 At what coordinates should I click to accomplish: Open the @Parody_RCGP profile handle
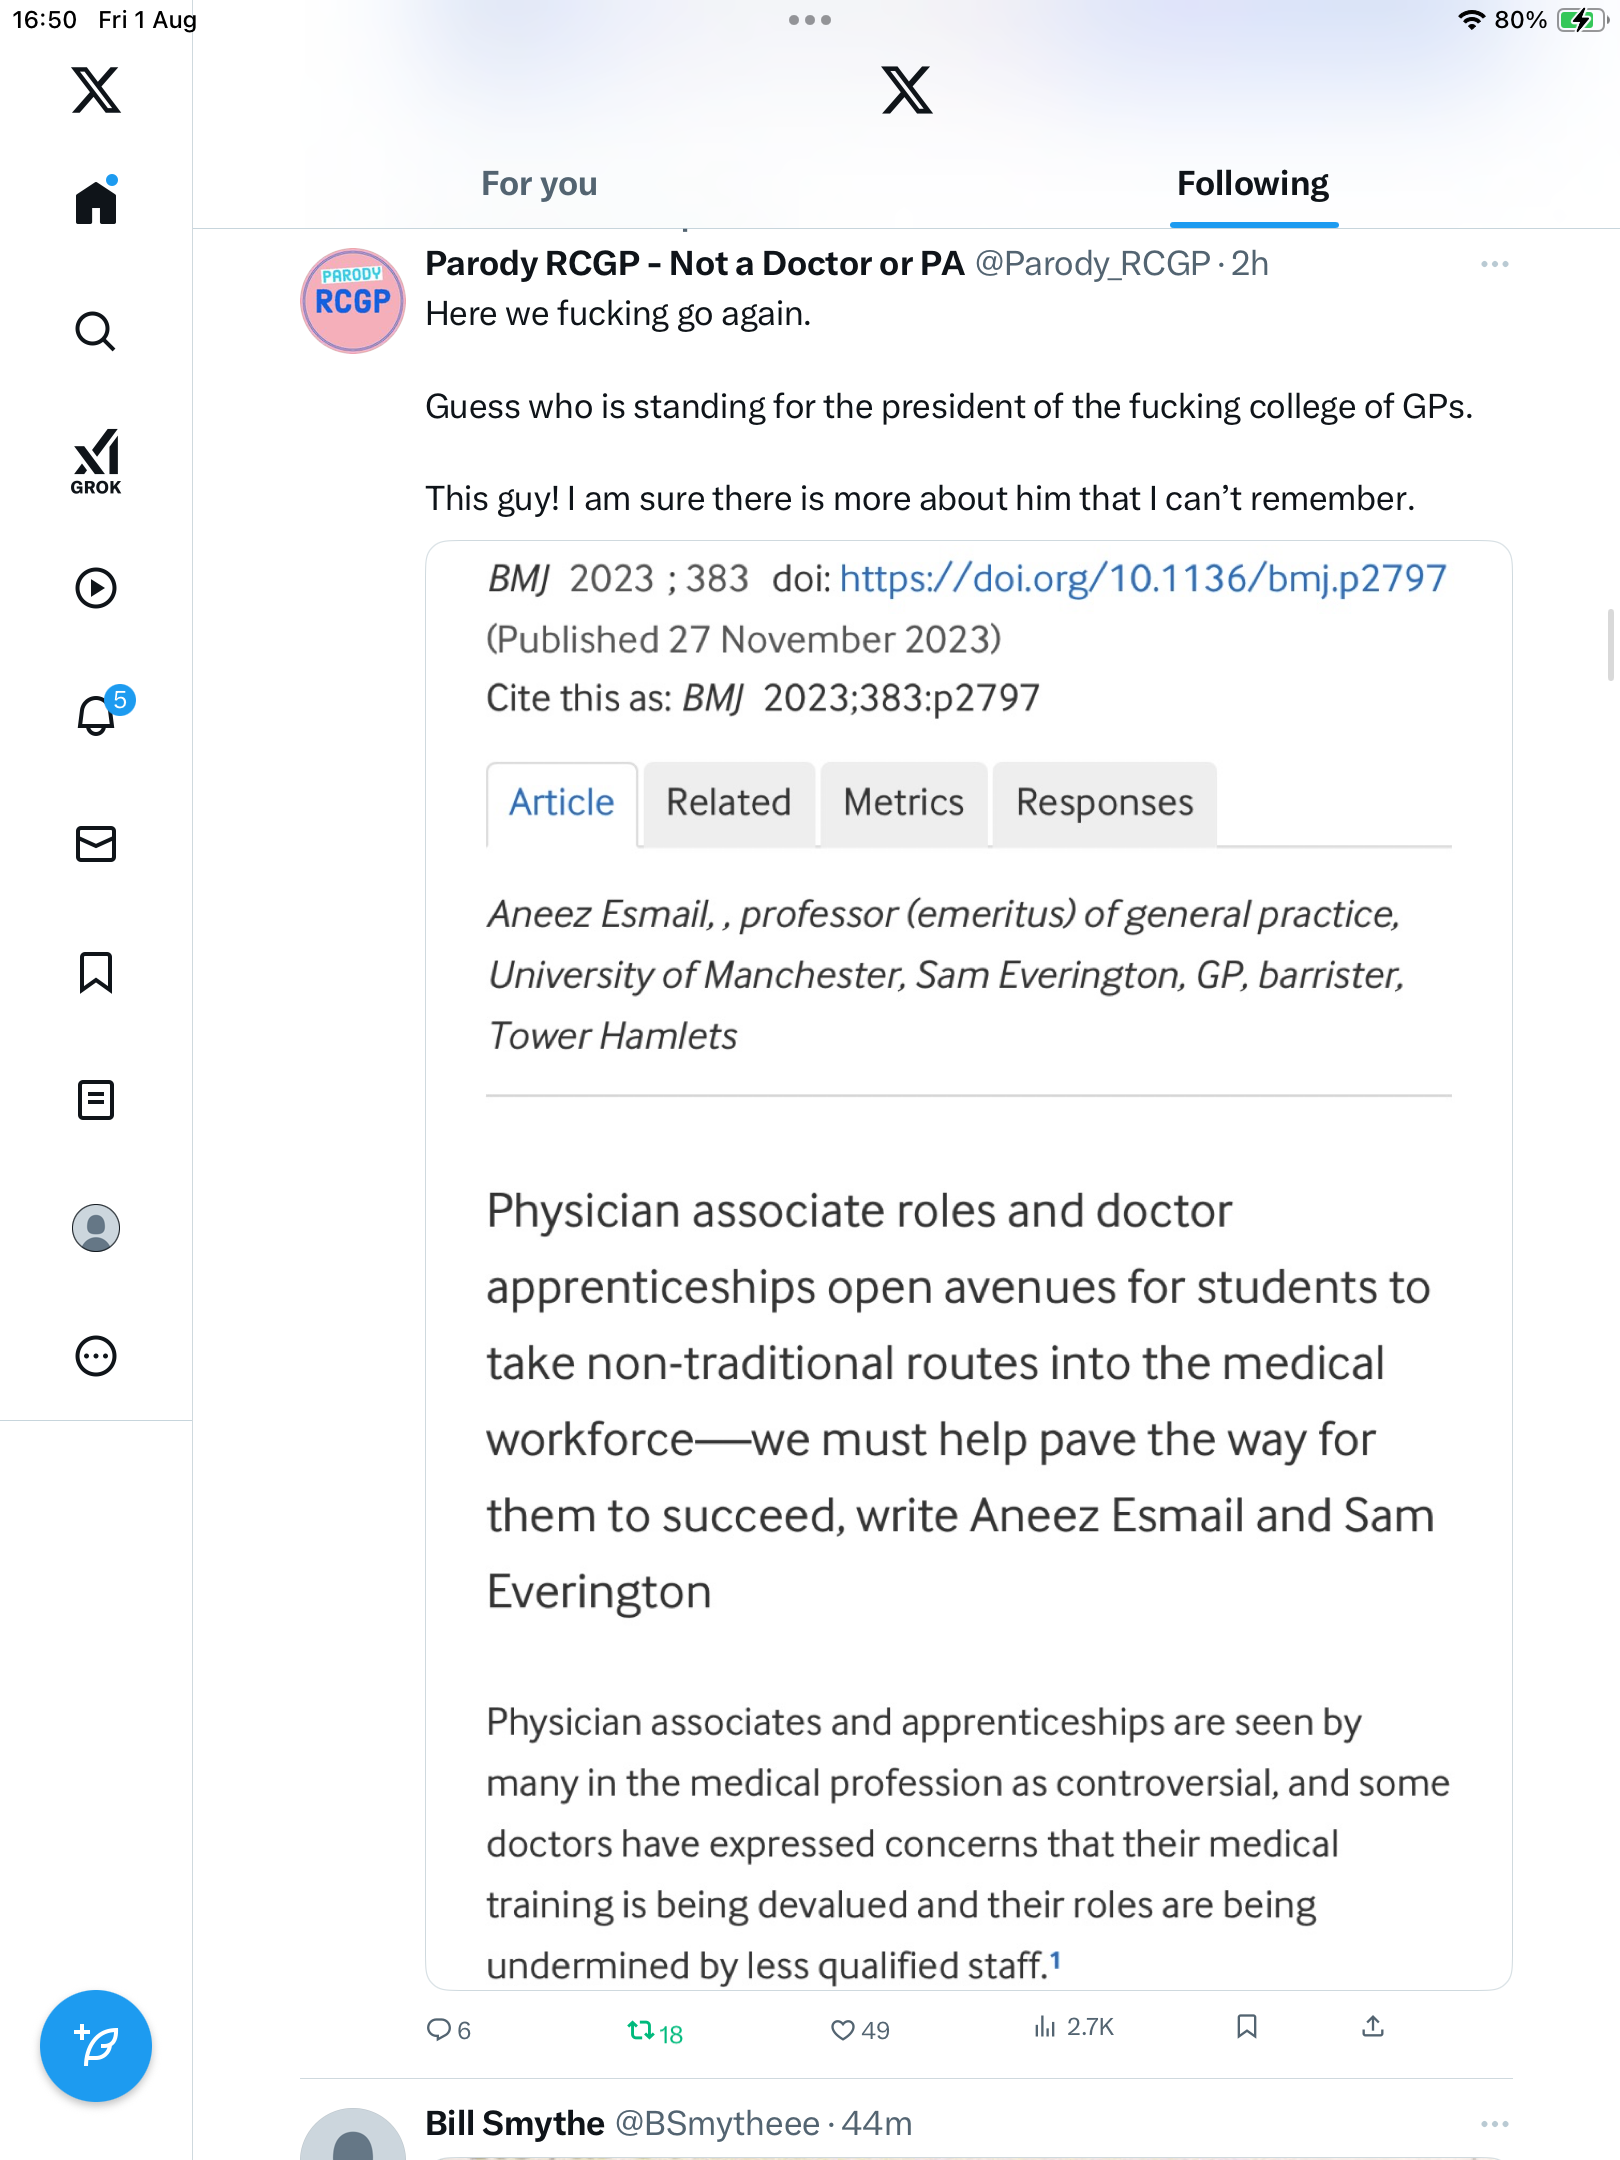pos(1092,264)
